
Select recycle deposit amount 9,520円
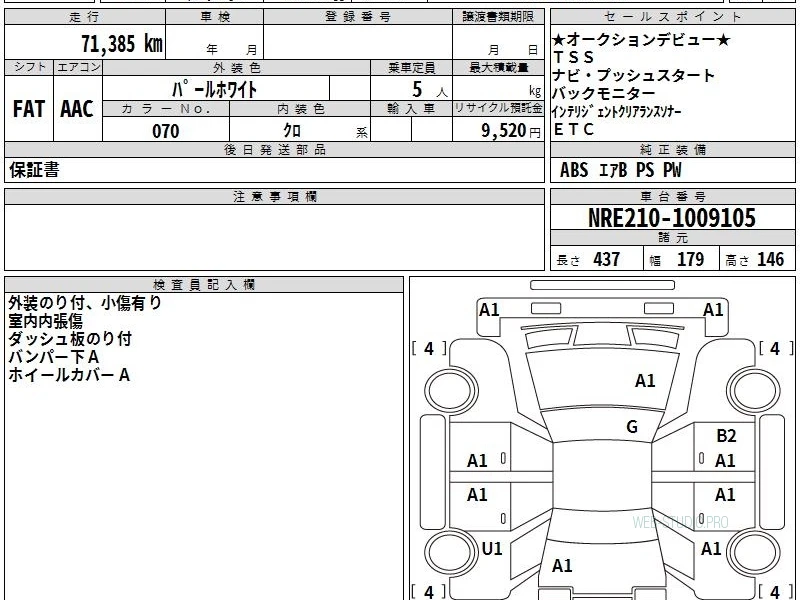click(x=510, y=131)
